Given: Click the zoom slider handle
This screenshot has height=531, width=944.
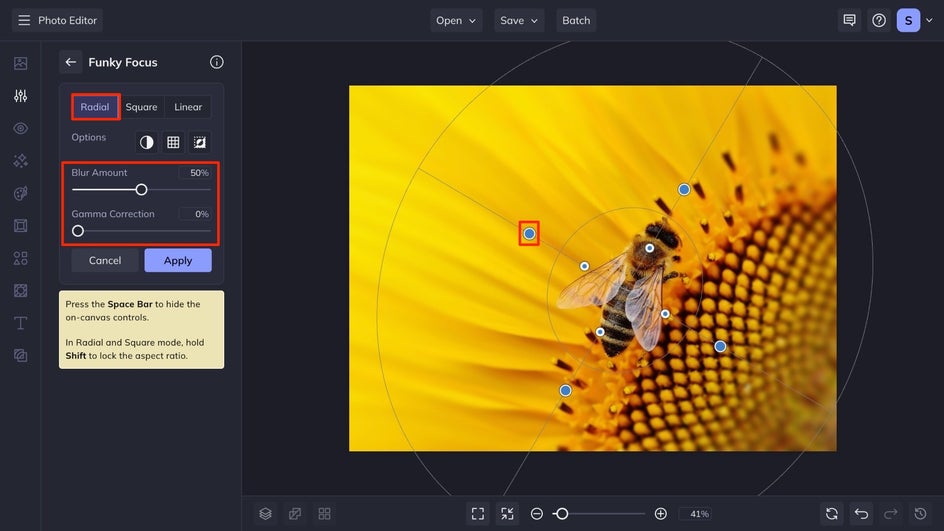Looking at the screenshot, I should point(562,514).
